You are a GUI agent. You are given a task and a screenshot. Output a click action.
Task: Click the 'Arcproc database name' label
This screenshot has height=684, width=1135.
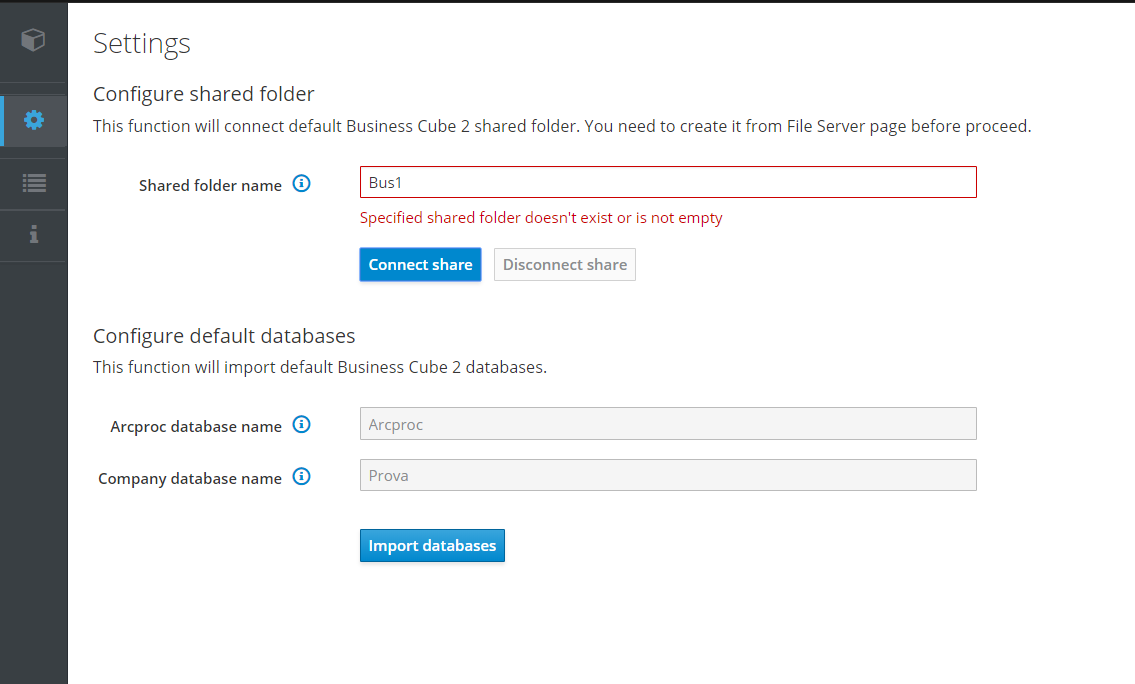[195, 426]
